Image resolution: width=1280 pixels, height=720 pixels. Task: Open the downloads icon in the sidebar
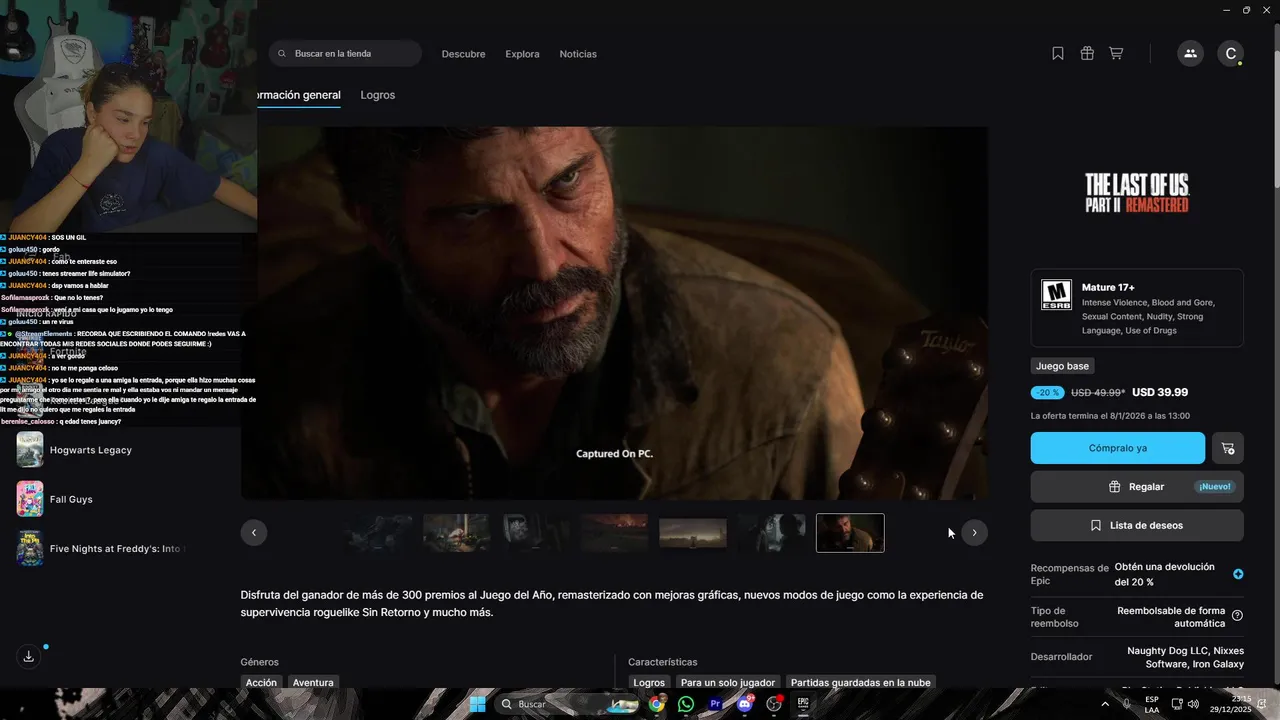pos(29,656)
